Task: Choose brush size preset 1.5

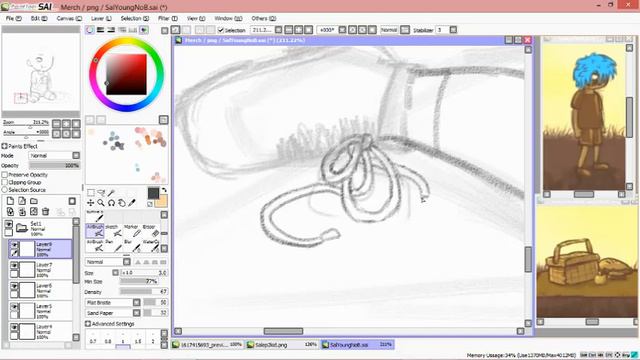Action: (x=138, y=339)
